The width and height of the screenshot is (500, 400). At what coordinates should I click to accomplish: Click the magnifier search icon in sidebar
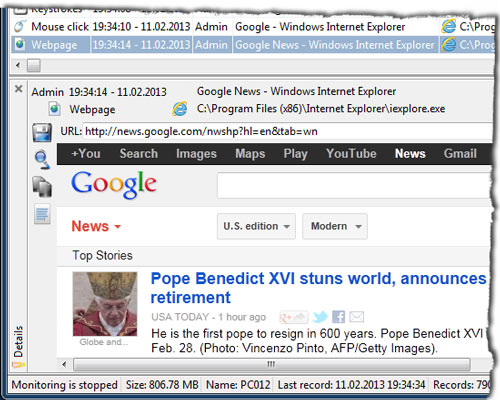(x=42, y=159)
